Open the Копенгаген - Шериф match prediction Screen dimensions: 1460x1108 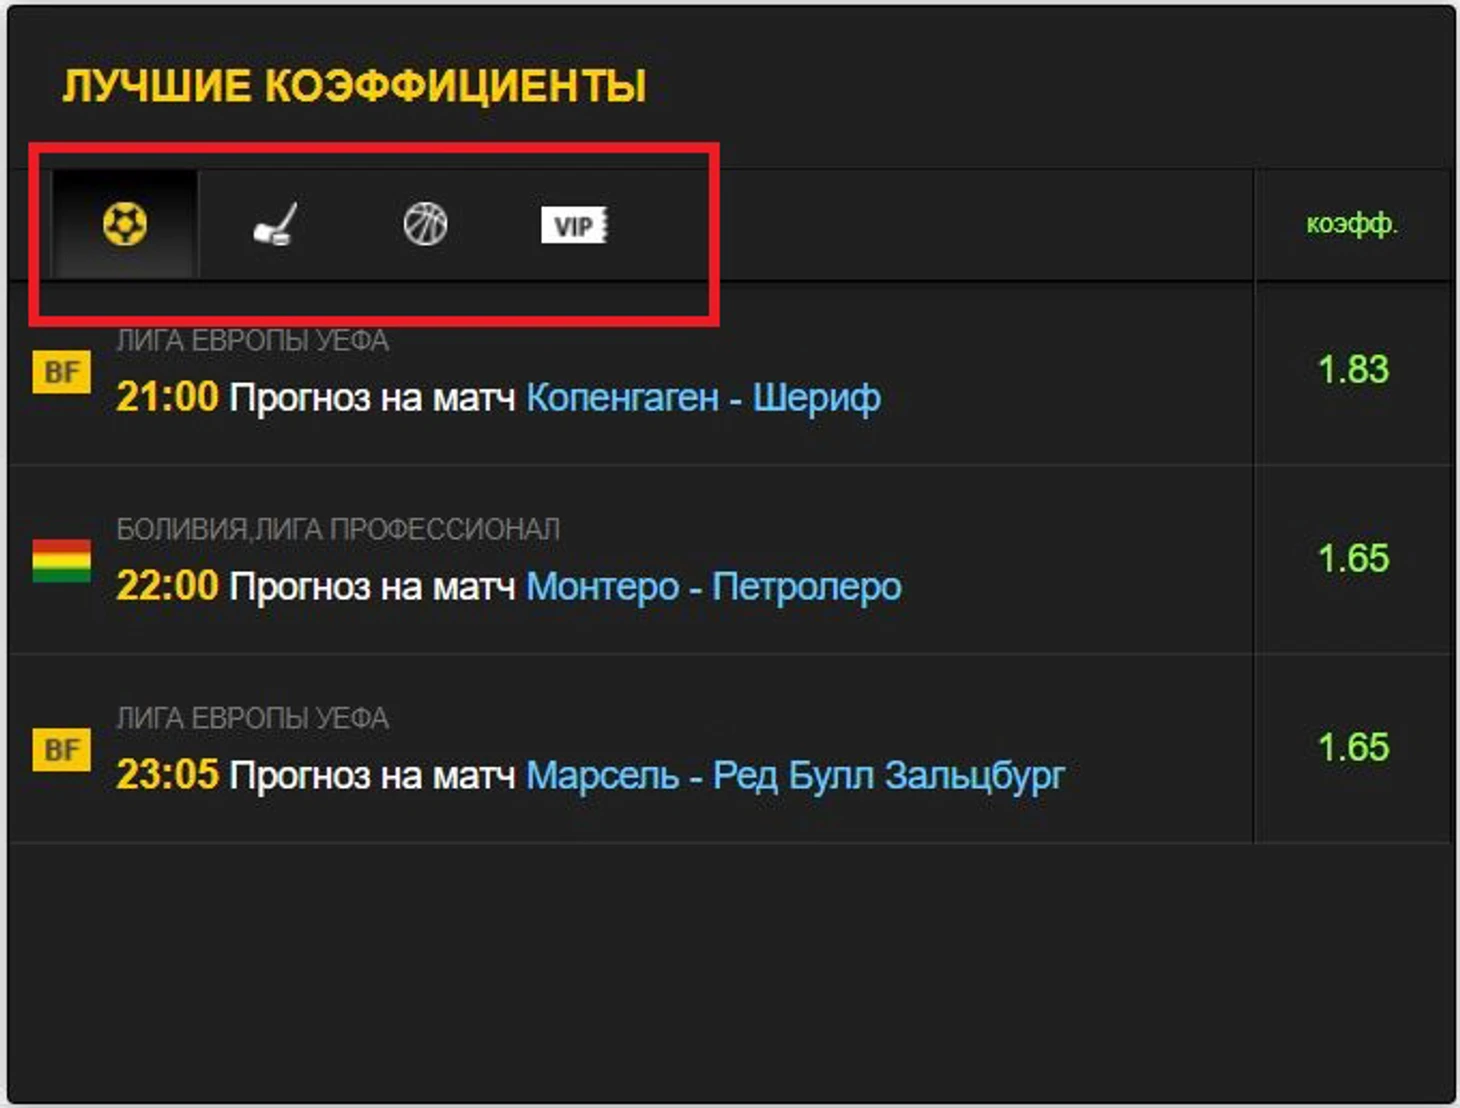click(x=703, y=398)
